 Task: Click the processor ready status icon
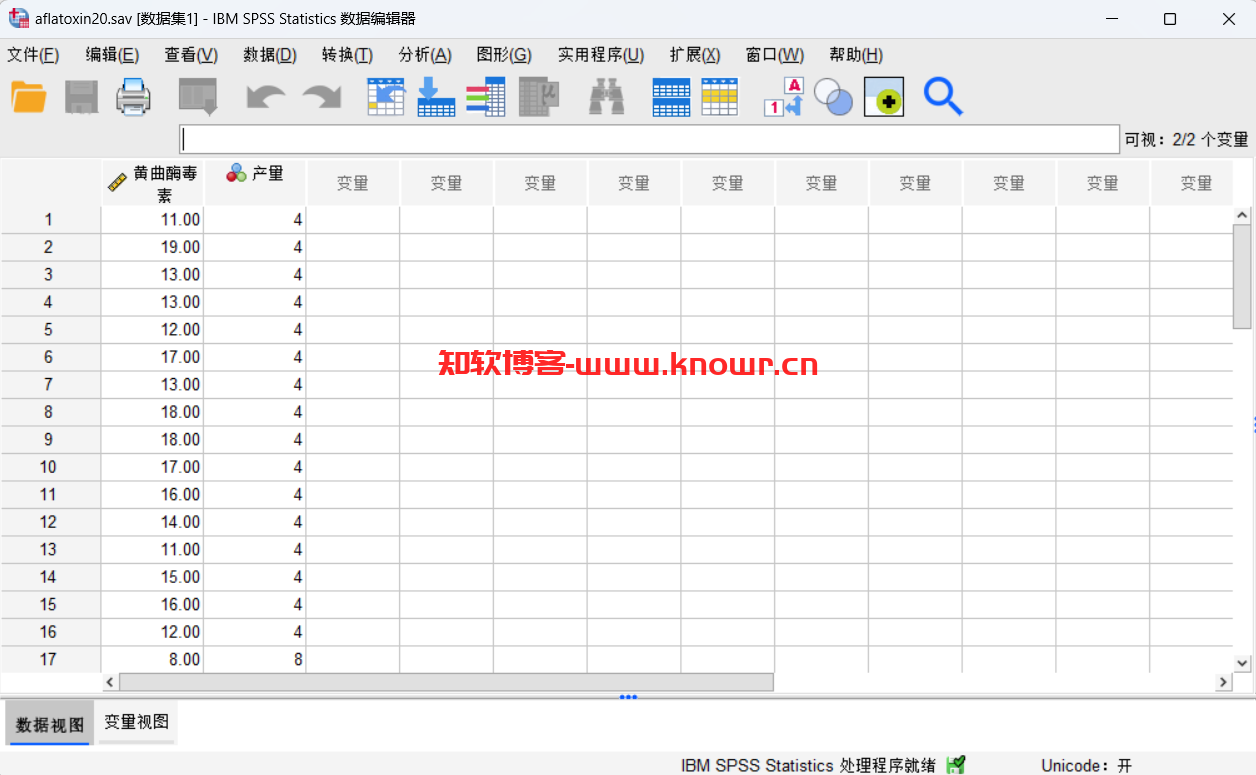(956, 765)
